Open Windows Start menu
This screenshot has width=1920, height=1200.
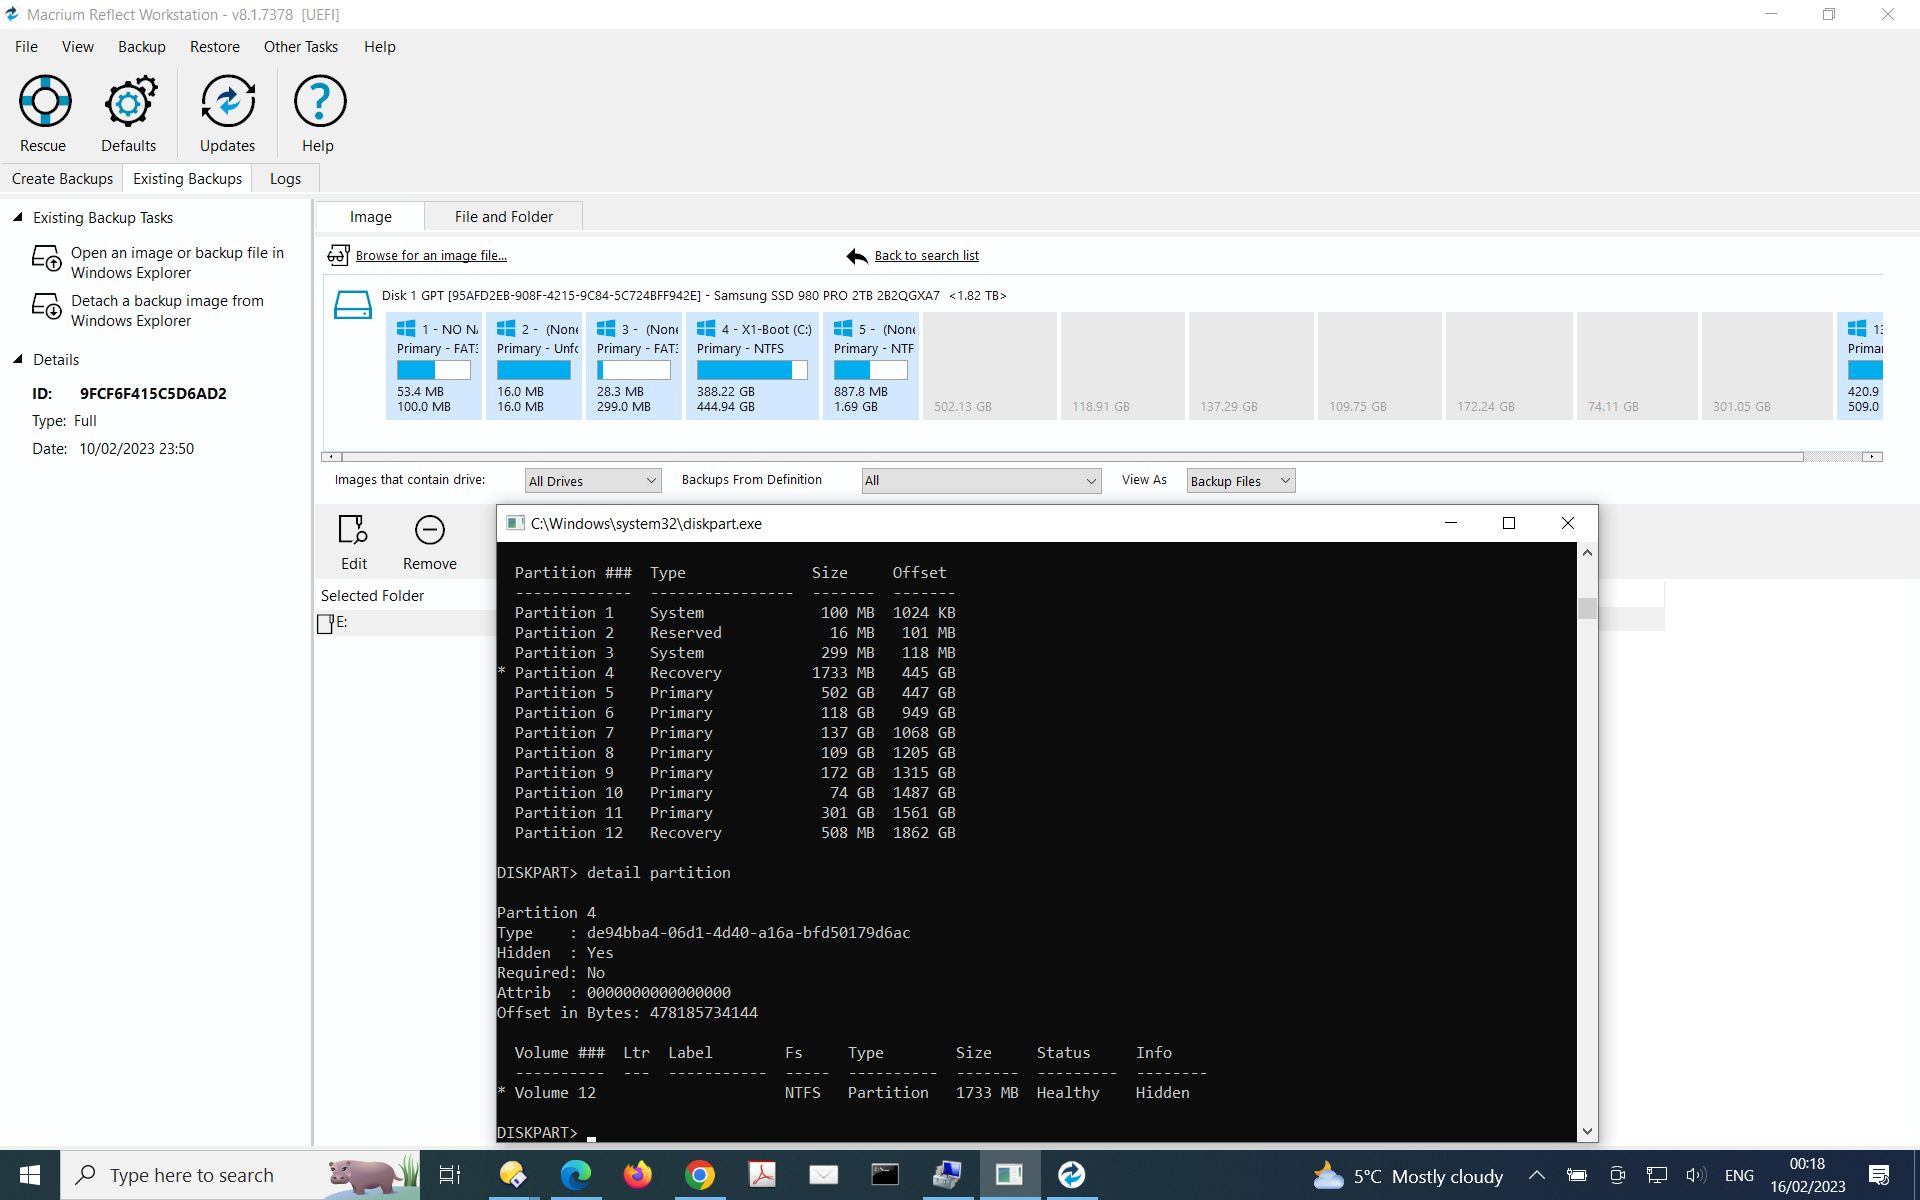(30, 1175)
